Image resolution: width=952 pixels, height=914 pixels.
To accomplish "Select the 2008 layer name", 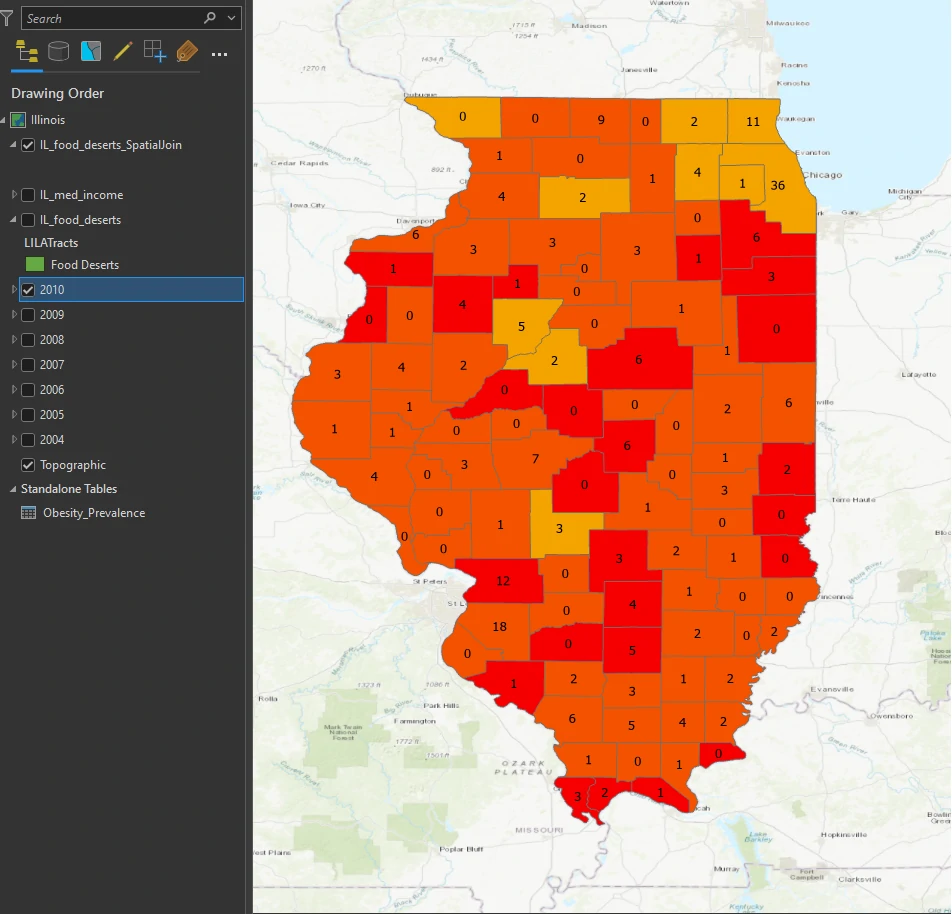I will (x=52, y=339).
